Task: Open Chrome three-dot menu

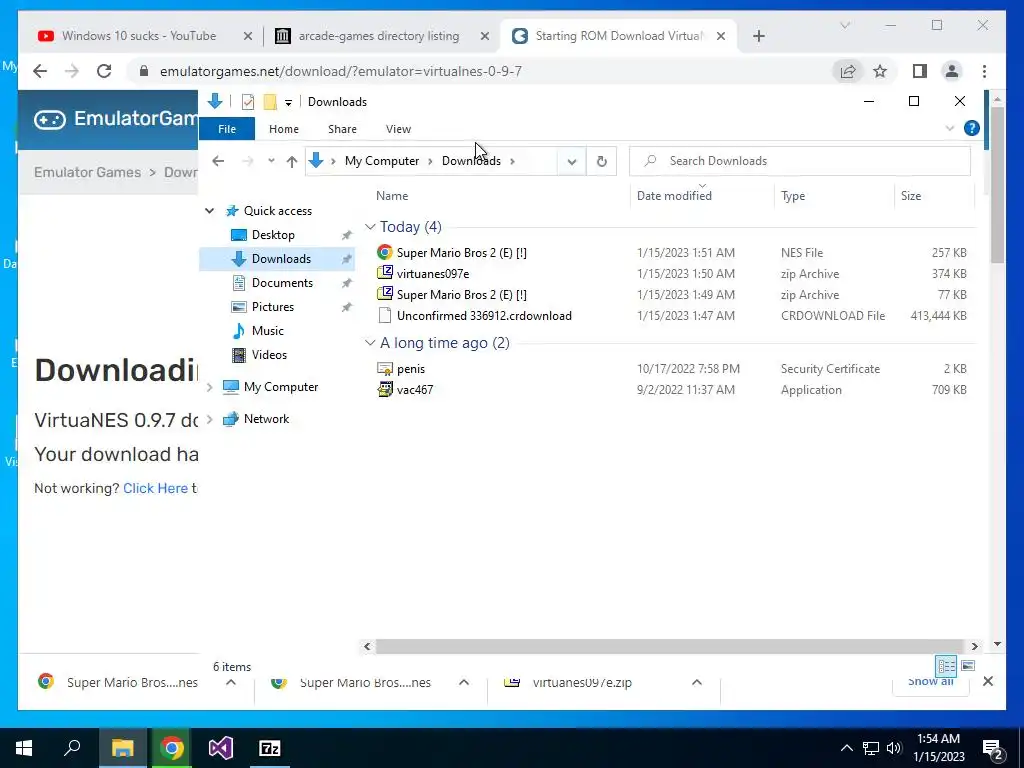Action: coord(984,71)
